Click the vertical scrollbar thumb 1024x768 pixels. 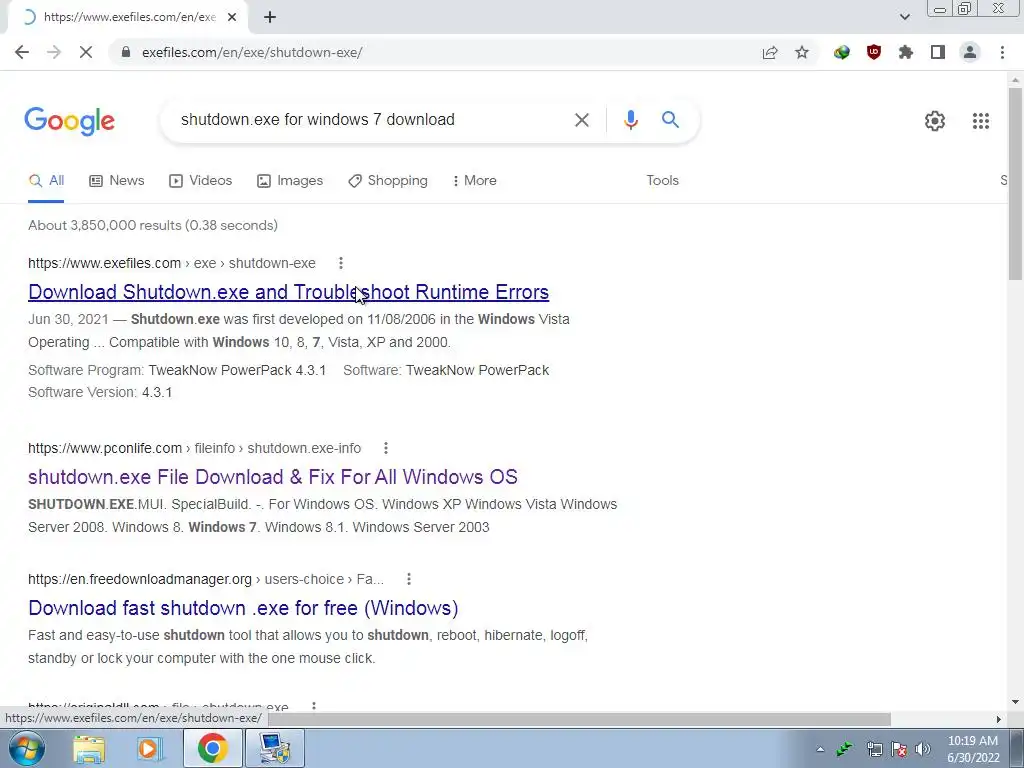(1015, 183)
